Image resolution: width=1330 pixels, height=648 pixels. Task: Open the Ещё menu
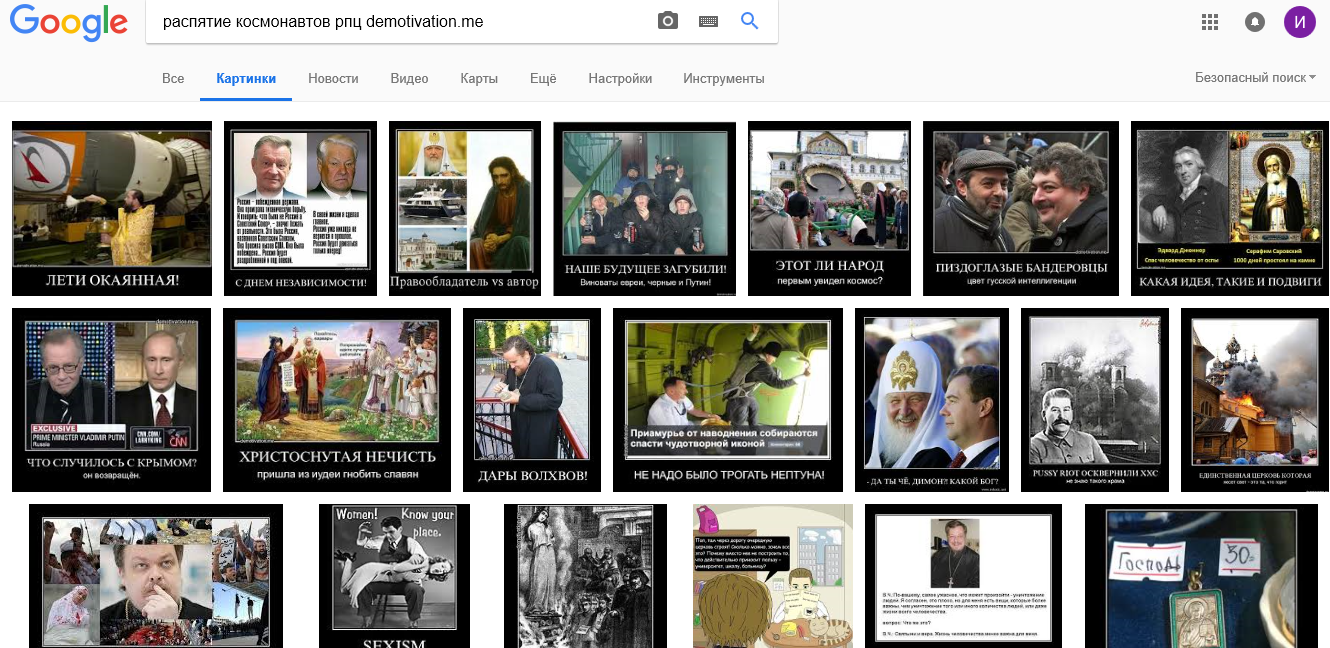pyautogui.click(x=543, y=79)
